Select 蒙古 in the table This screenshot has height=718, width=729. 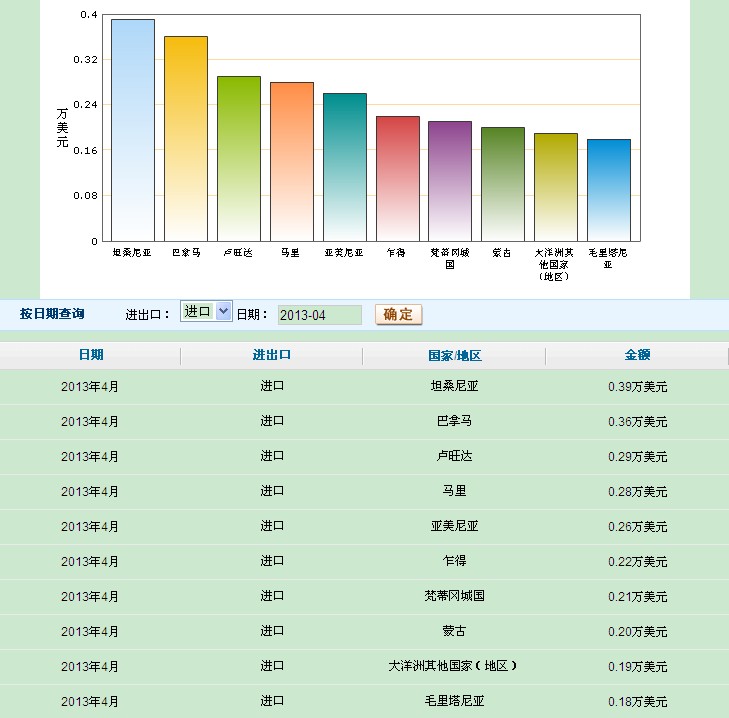[x=454, y=631]
